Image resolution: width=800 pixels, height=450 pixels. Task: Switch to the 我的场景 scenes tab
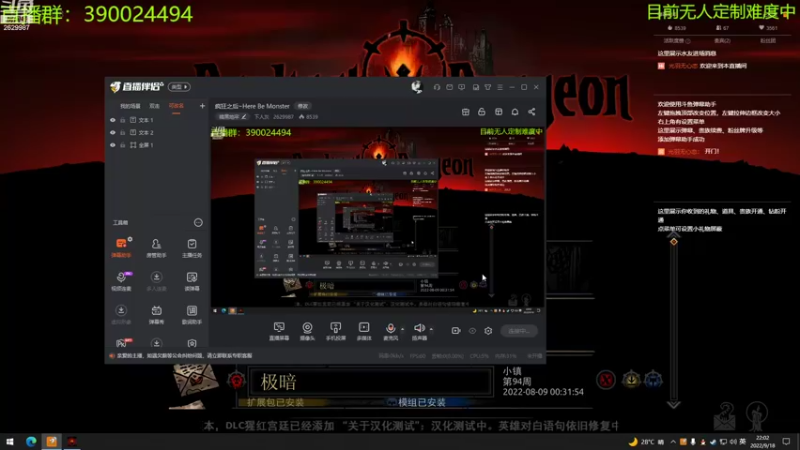pos(130,106)
